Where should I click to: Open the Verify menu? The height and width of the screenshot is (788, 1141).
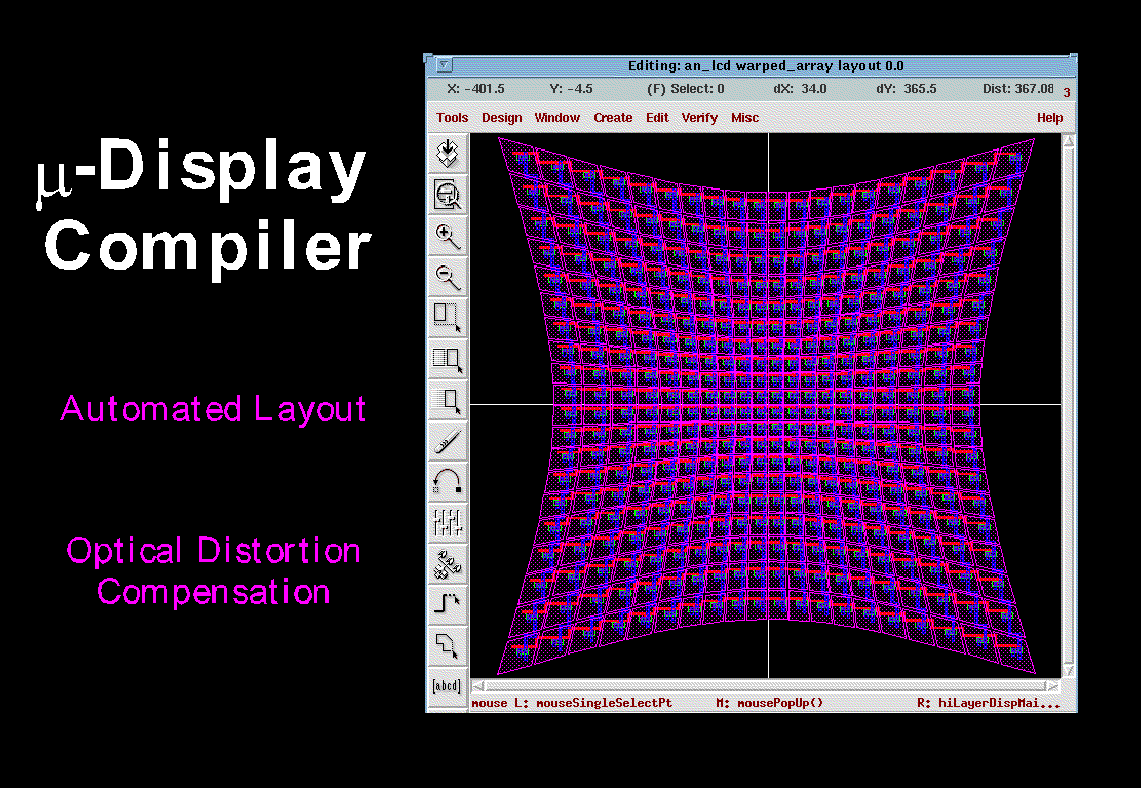tap(699, 118)
